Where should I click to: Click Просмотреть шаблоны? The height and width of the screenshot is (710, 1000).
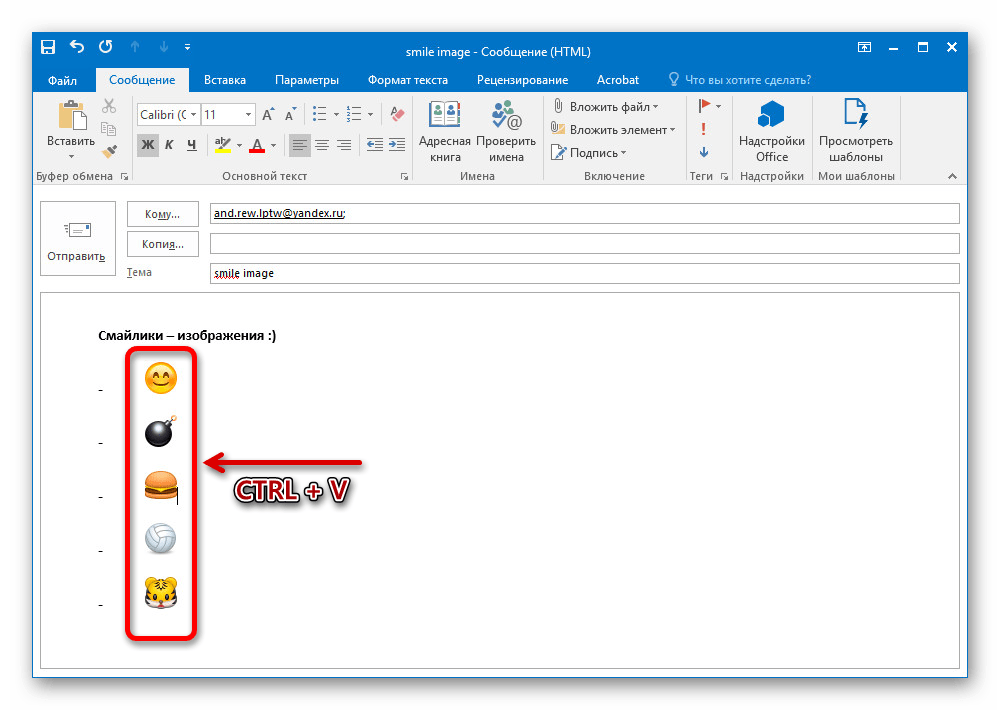(856, 131)
